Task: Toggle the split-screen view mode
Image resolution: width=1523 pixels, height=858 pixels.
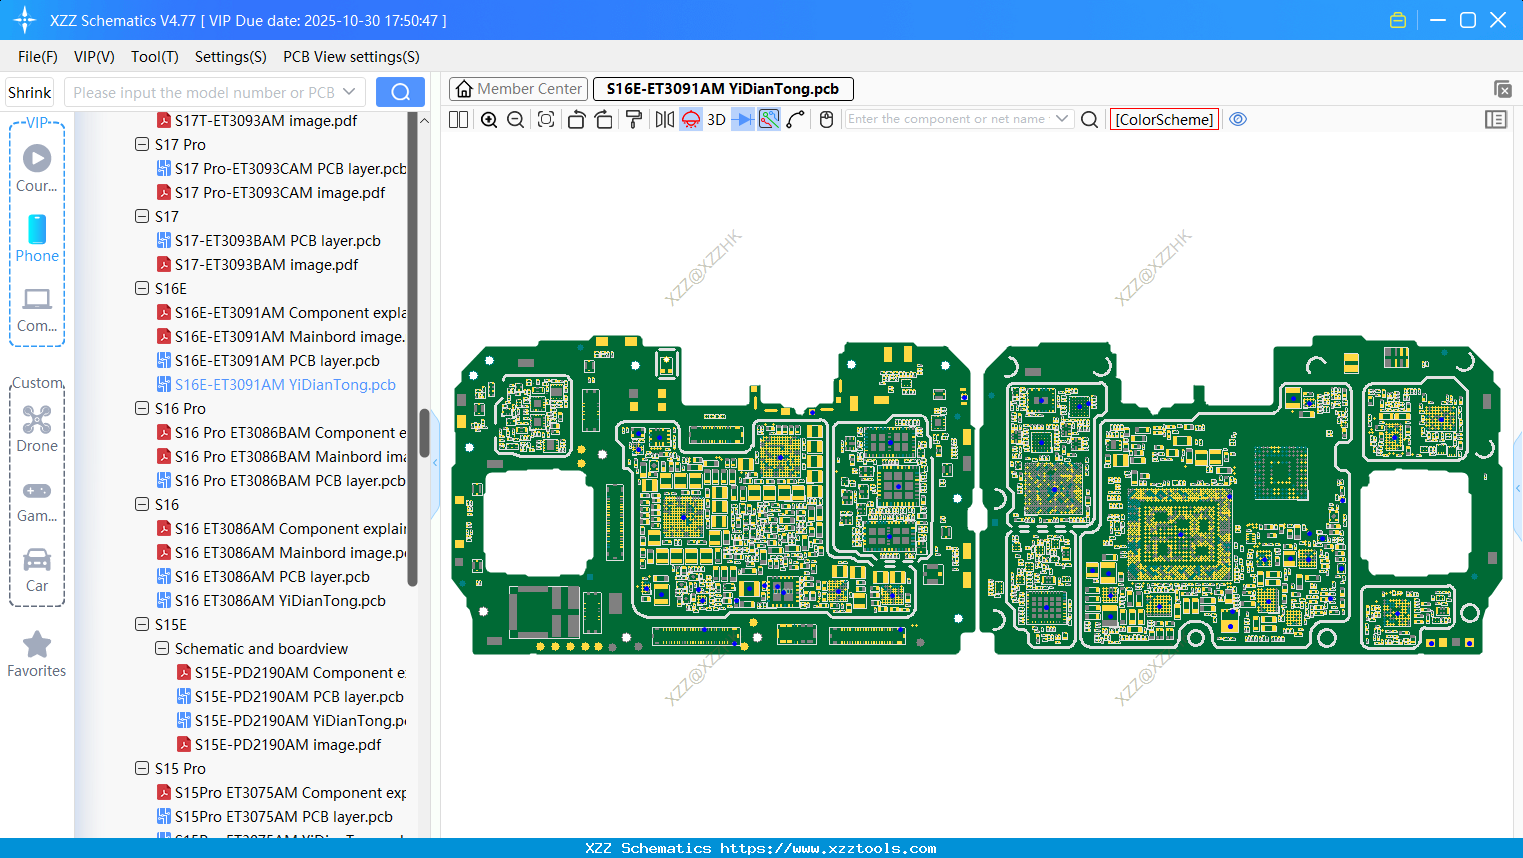Action: [x=457, y=119]
